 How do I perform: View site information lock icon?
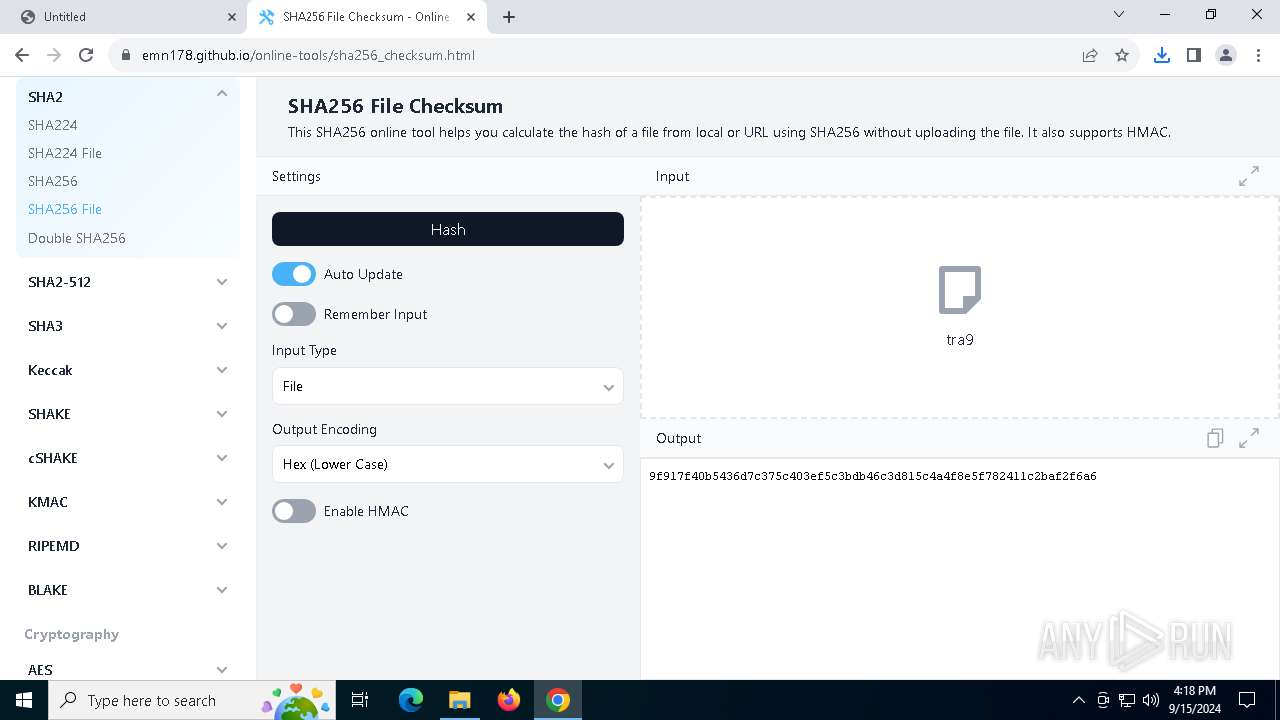[126, 55]
